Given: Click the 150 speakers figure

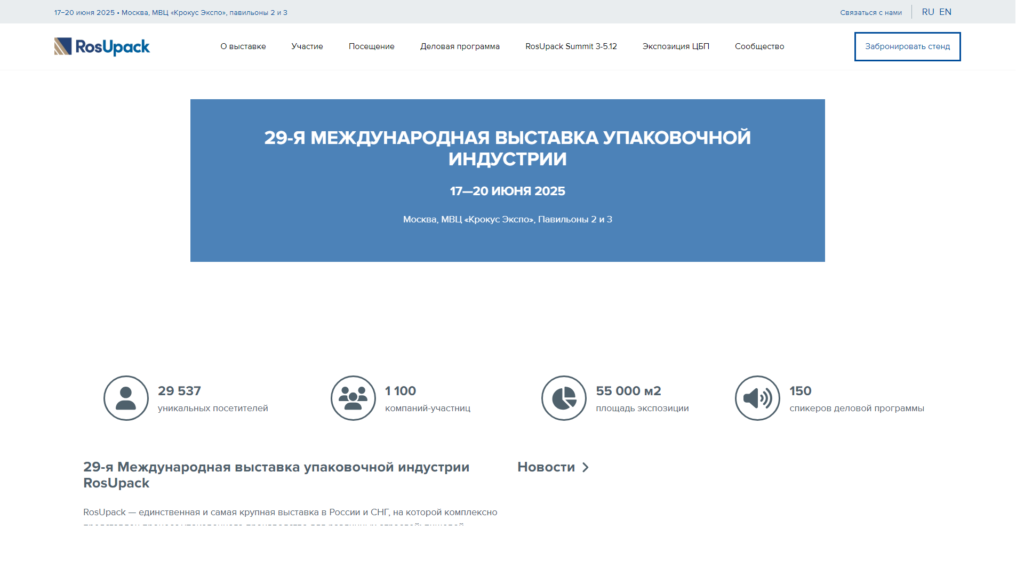Looking at the screenshot, I should coord(800,391).
